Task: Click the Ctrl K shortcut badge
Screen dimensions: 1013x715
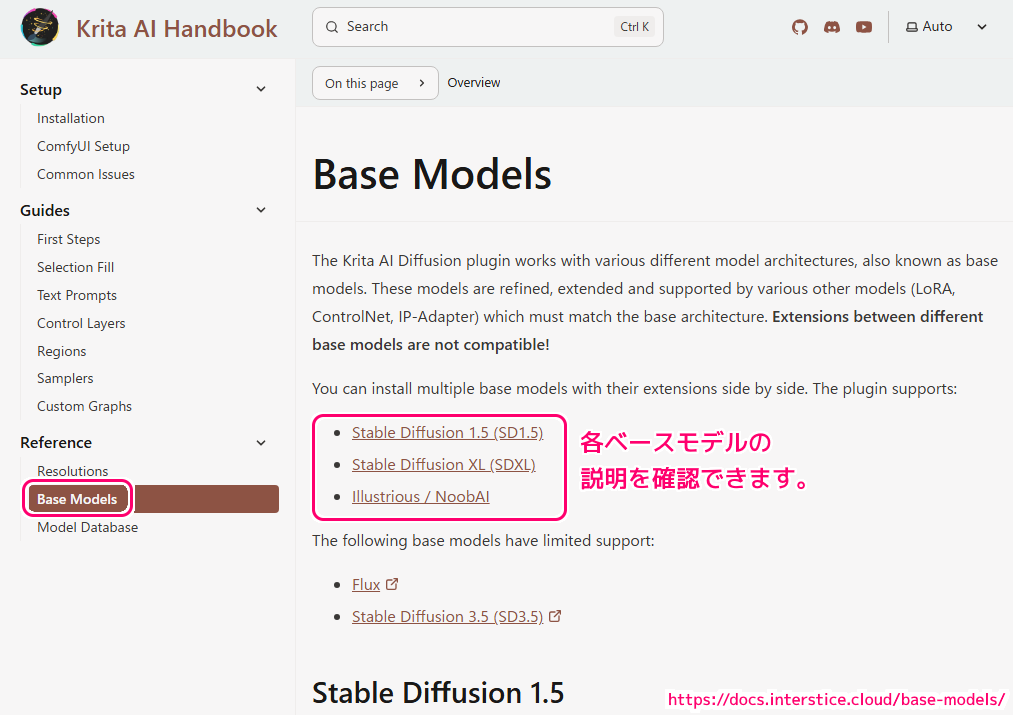Action: pyautogui.click(x=634, y=27)
